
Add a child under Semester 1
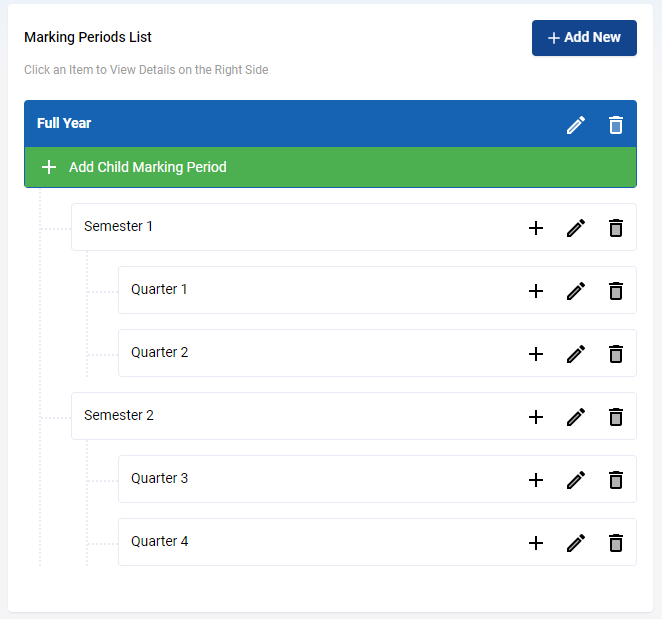536,228
